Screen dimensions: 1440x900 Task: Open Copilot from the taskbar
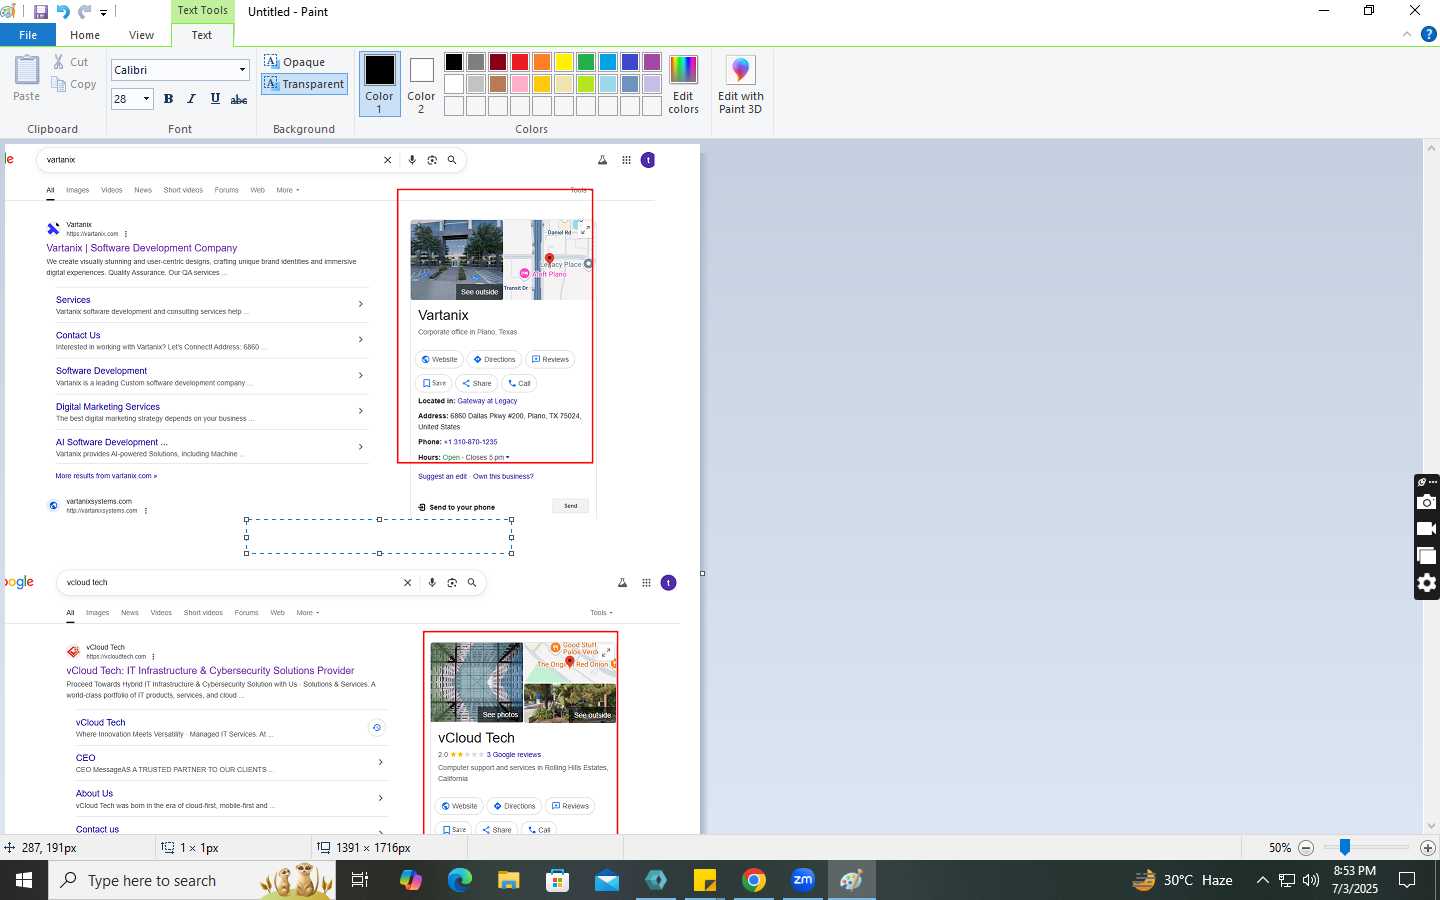pos(411,880)
